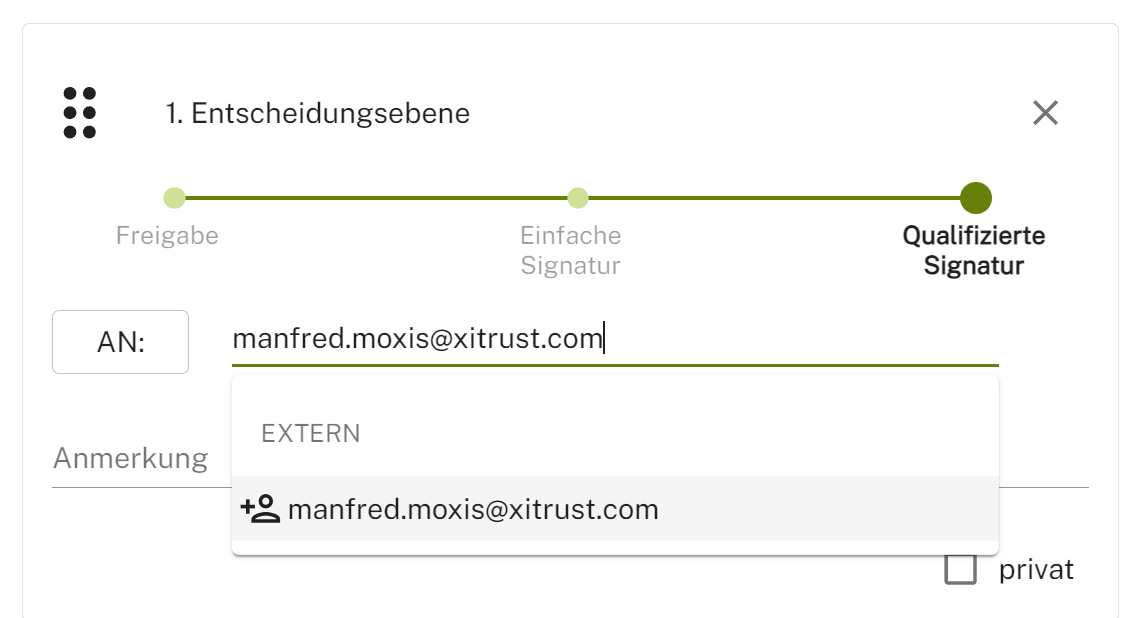Screen dimensions: 1136x618
Task: Click the add-person icon in the suggestion
Action: click(260, 509)
